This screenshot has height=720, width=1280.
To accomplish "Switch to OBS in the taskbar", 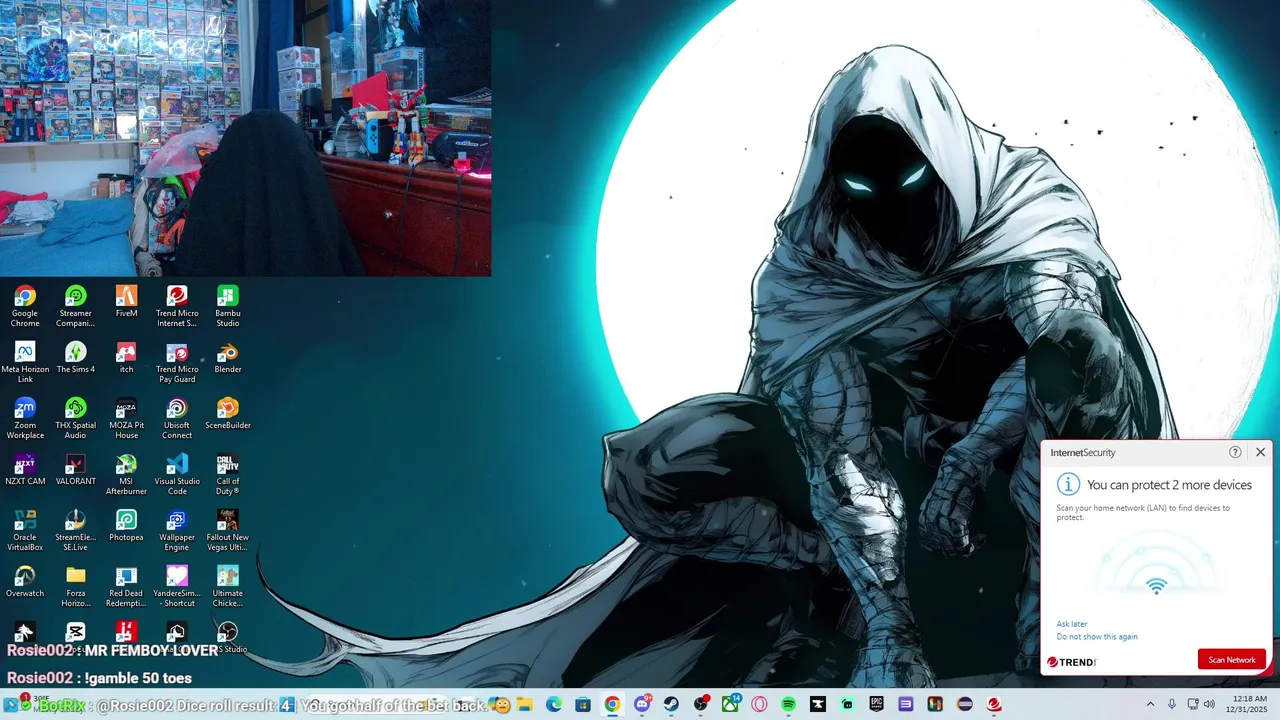I will click(701, 704).
